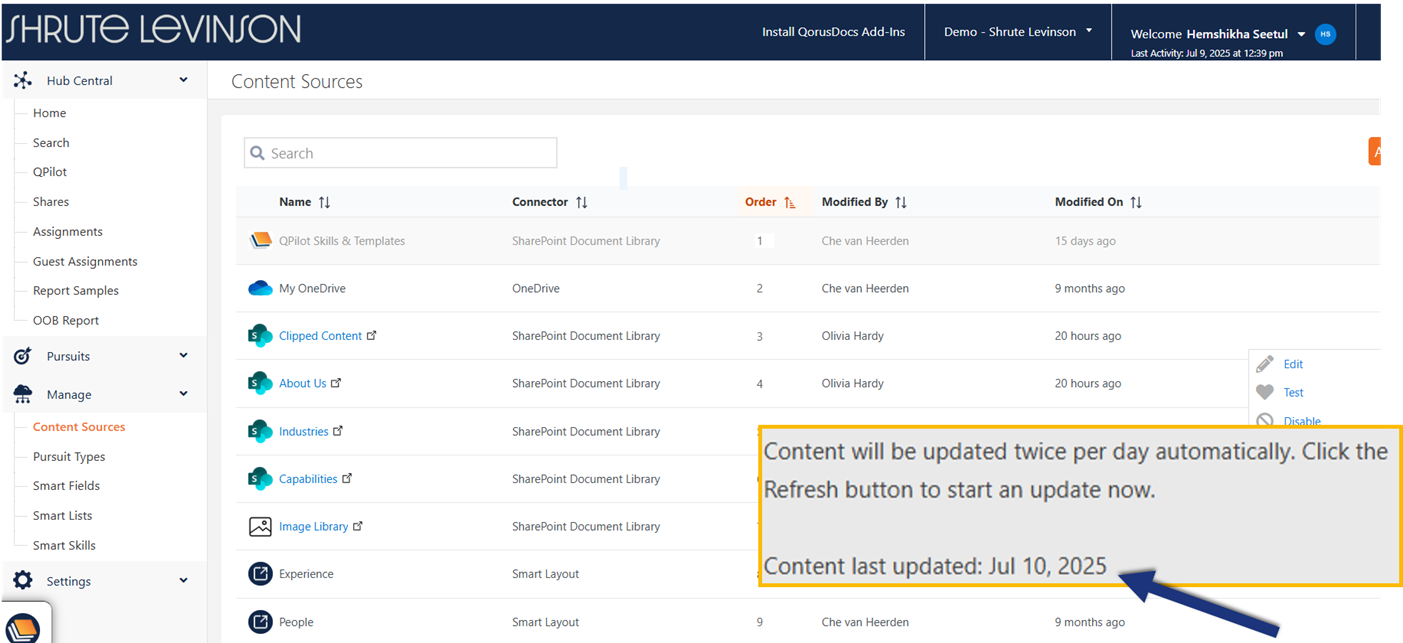Screen dimensions: 1403x643
Task: Expand the Settings sidebar section
Action: pyautogui.click(x=183, y=580)
